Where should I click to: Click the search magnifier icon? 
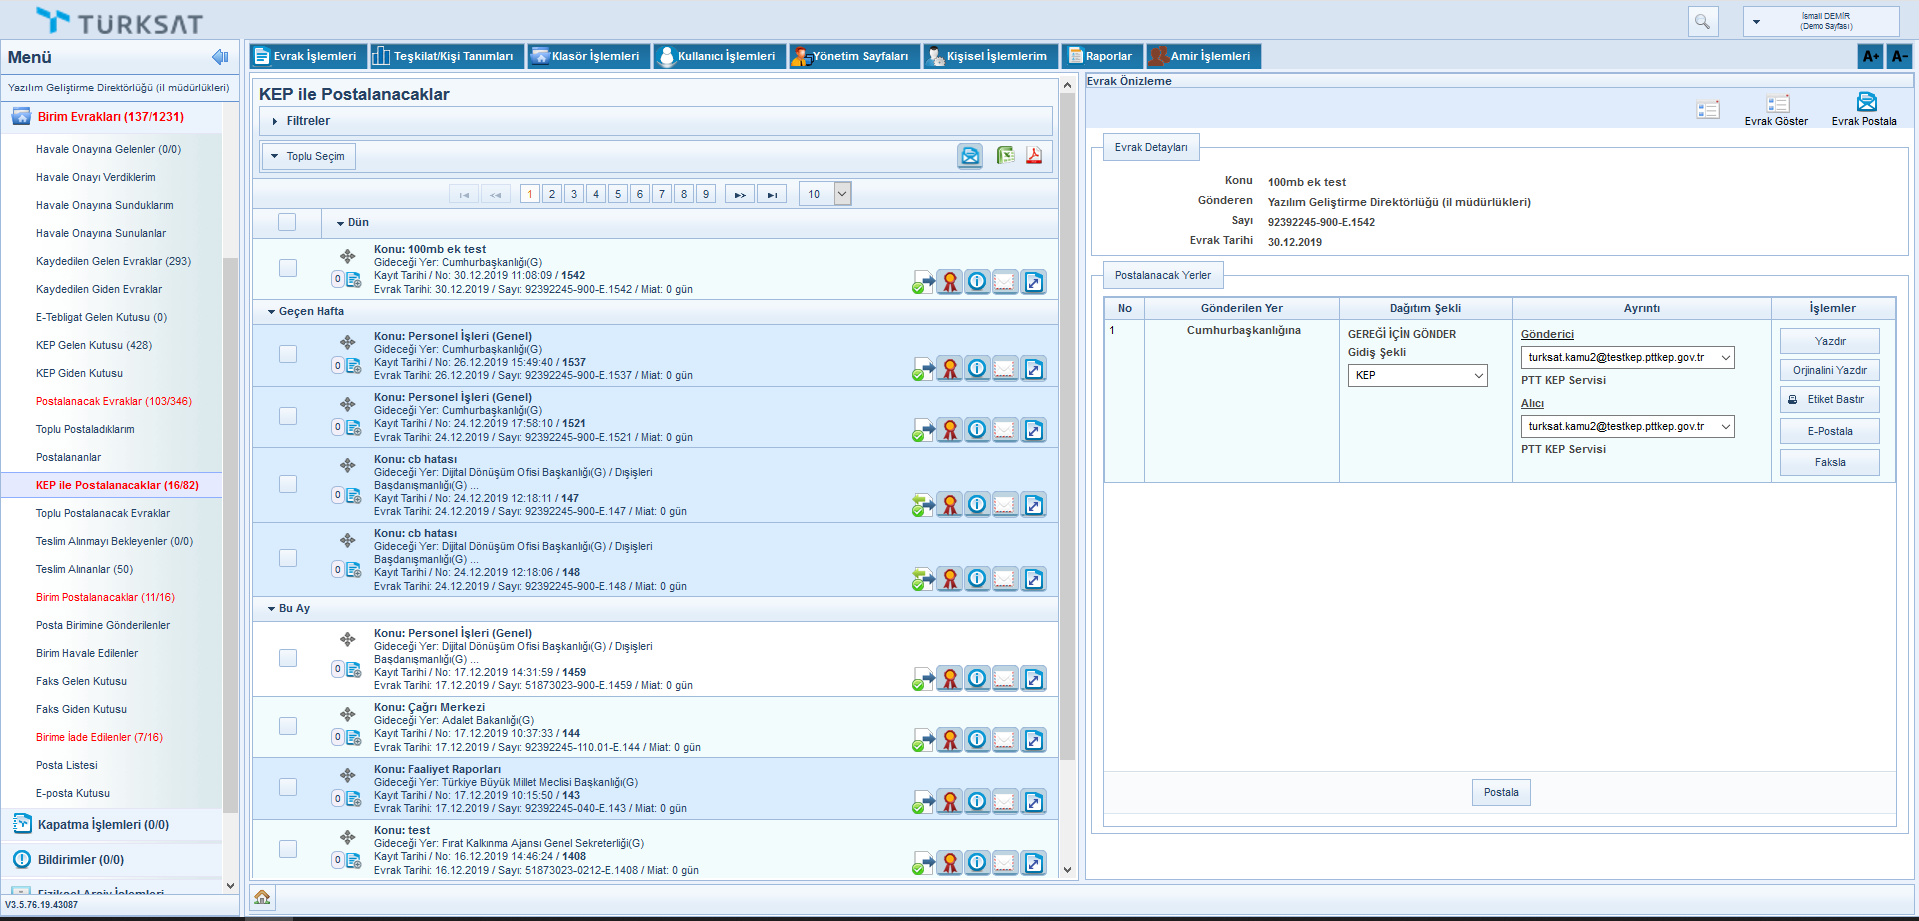pos(1702,21)
